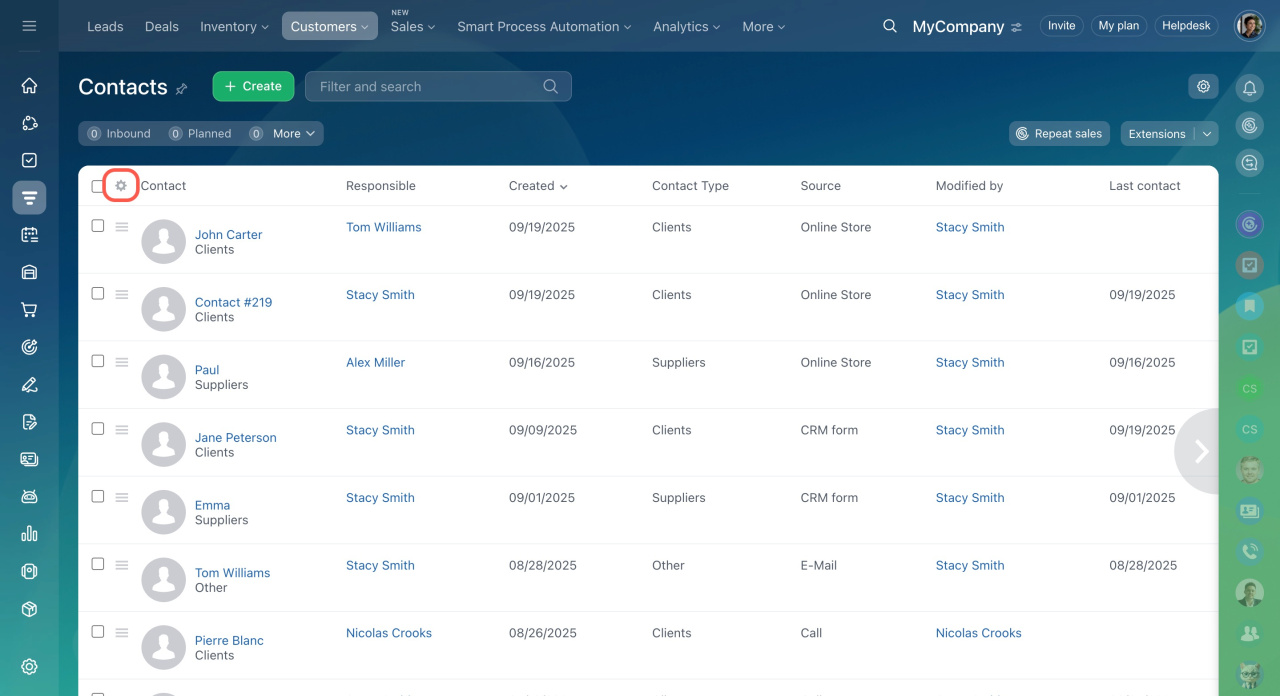Screen dimensions: 1280x696
Task: Open the settings gear above Extensions button
Action: click(x=1203, y=87)
